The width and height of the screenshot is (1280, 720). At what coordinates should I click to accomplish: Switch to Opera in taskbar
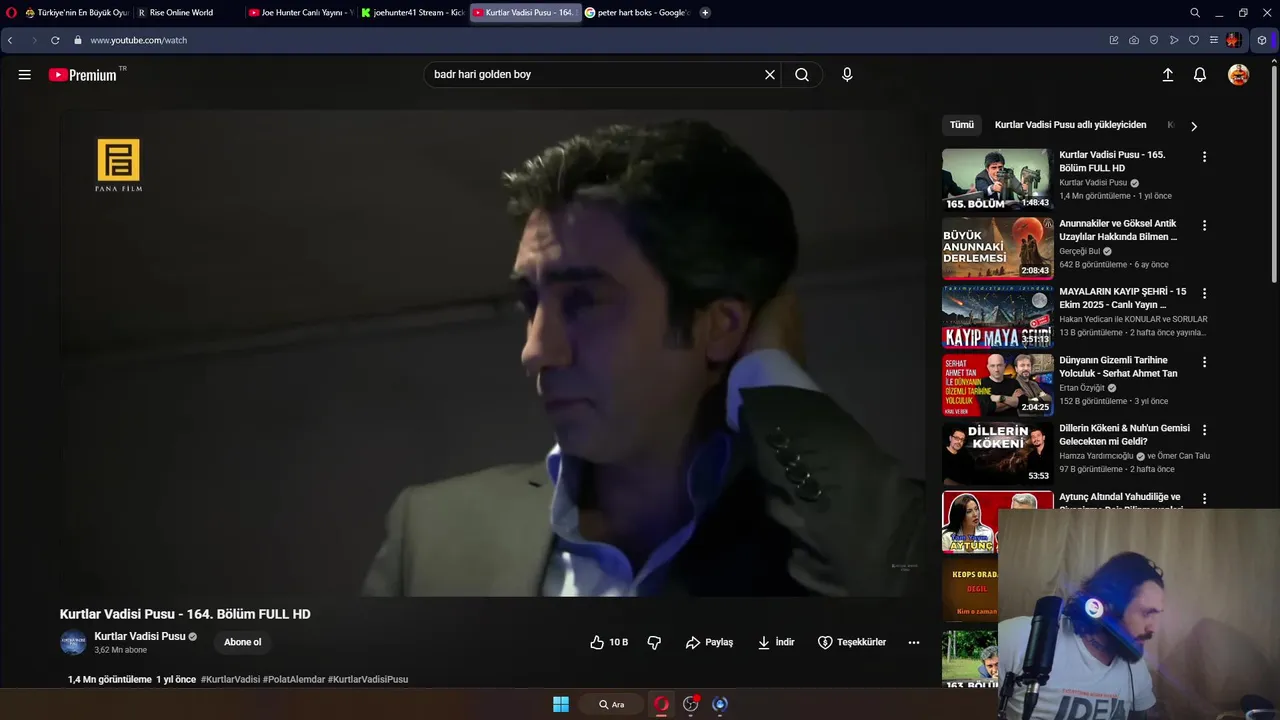(x=661, y=704)
